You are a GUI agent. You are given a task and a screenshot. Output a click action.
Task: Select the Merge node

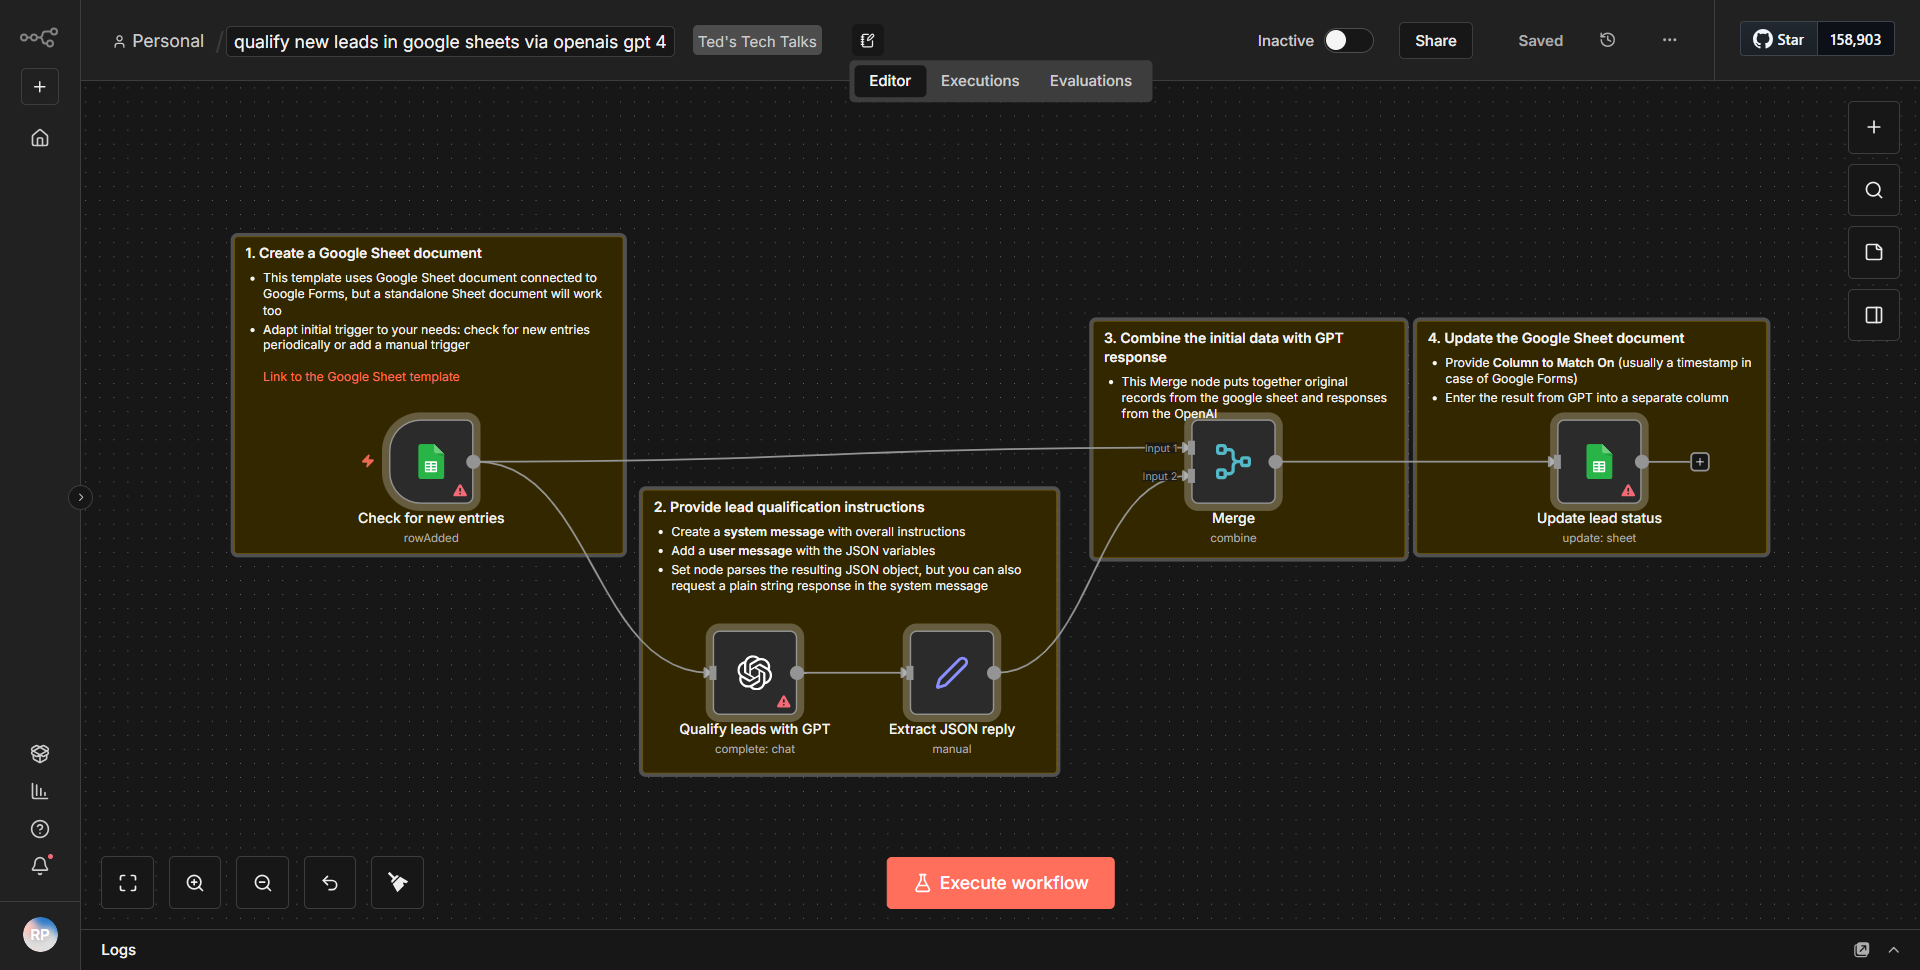coord(1233,462)
